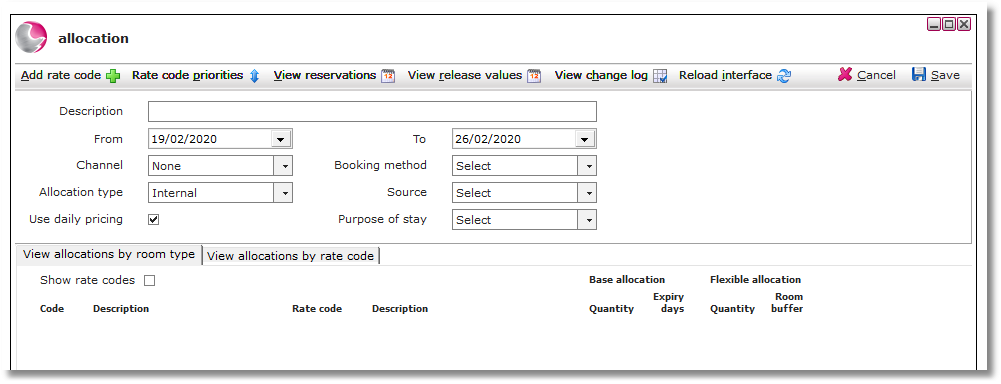Enable the Show rate codes checkbox
Screen dimensions: 1001x384
tap(149, 280)
